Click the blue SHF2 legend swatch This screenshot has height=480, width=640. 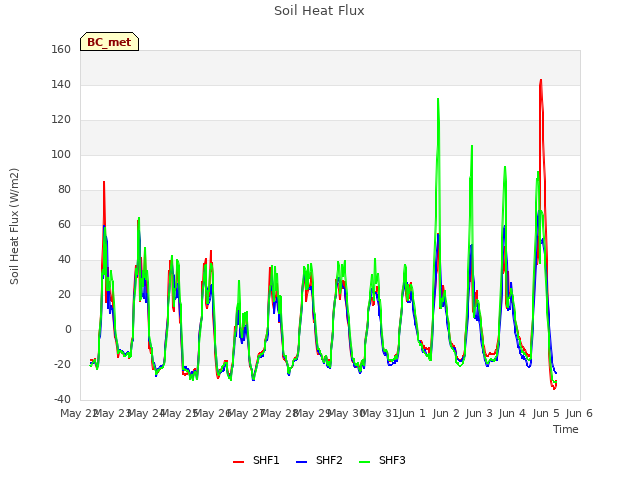(301, 462)
